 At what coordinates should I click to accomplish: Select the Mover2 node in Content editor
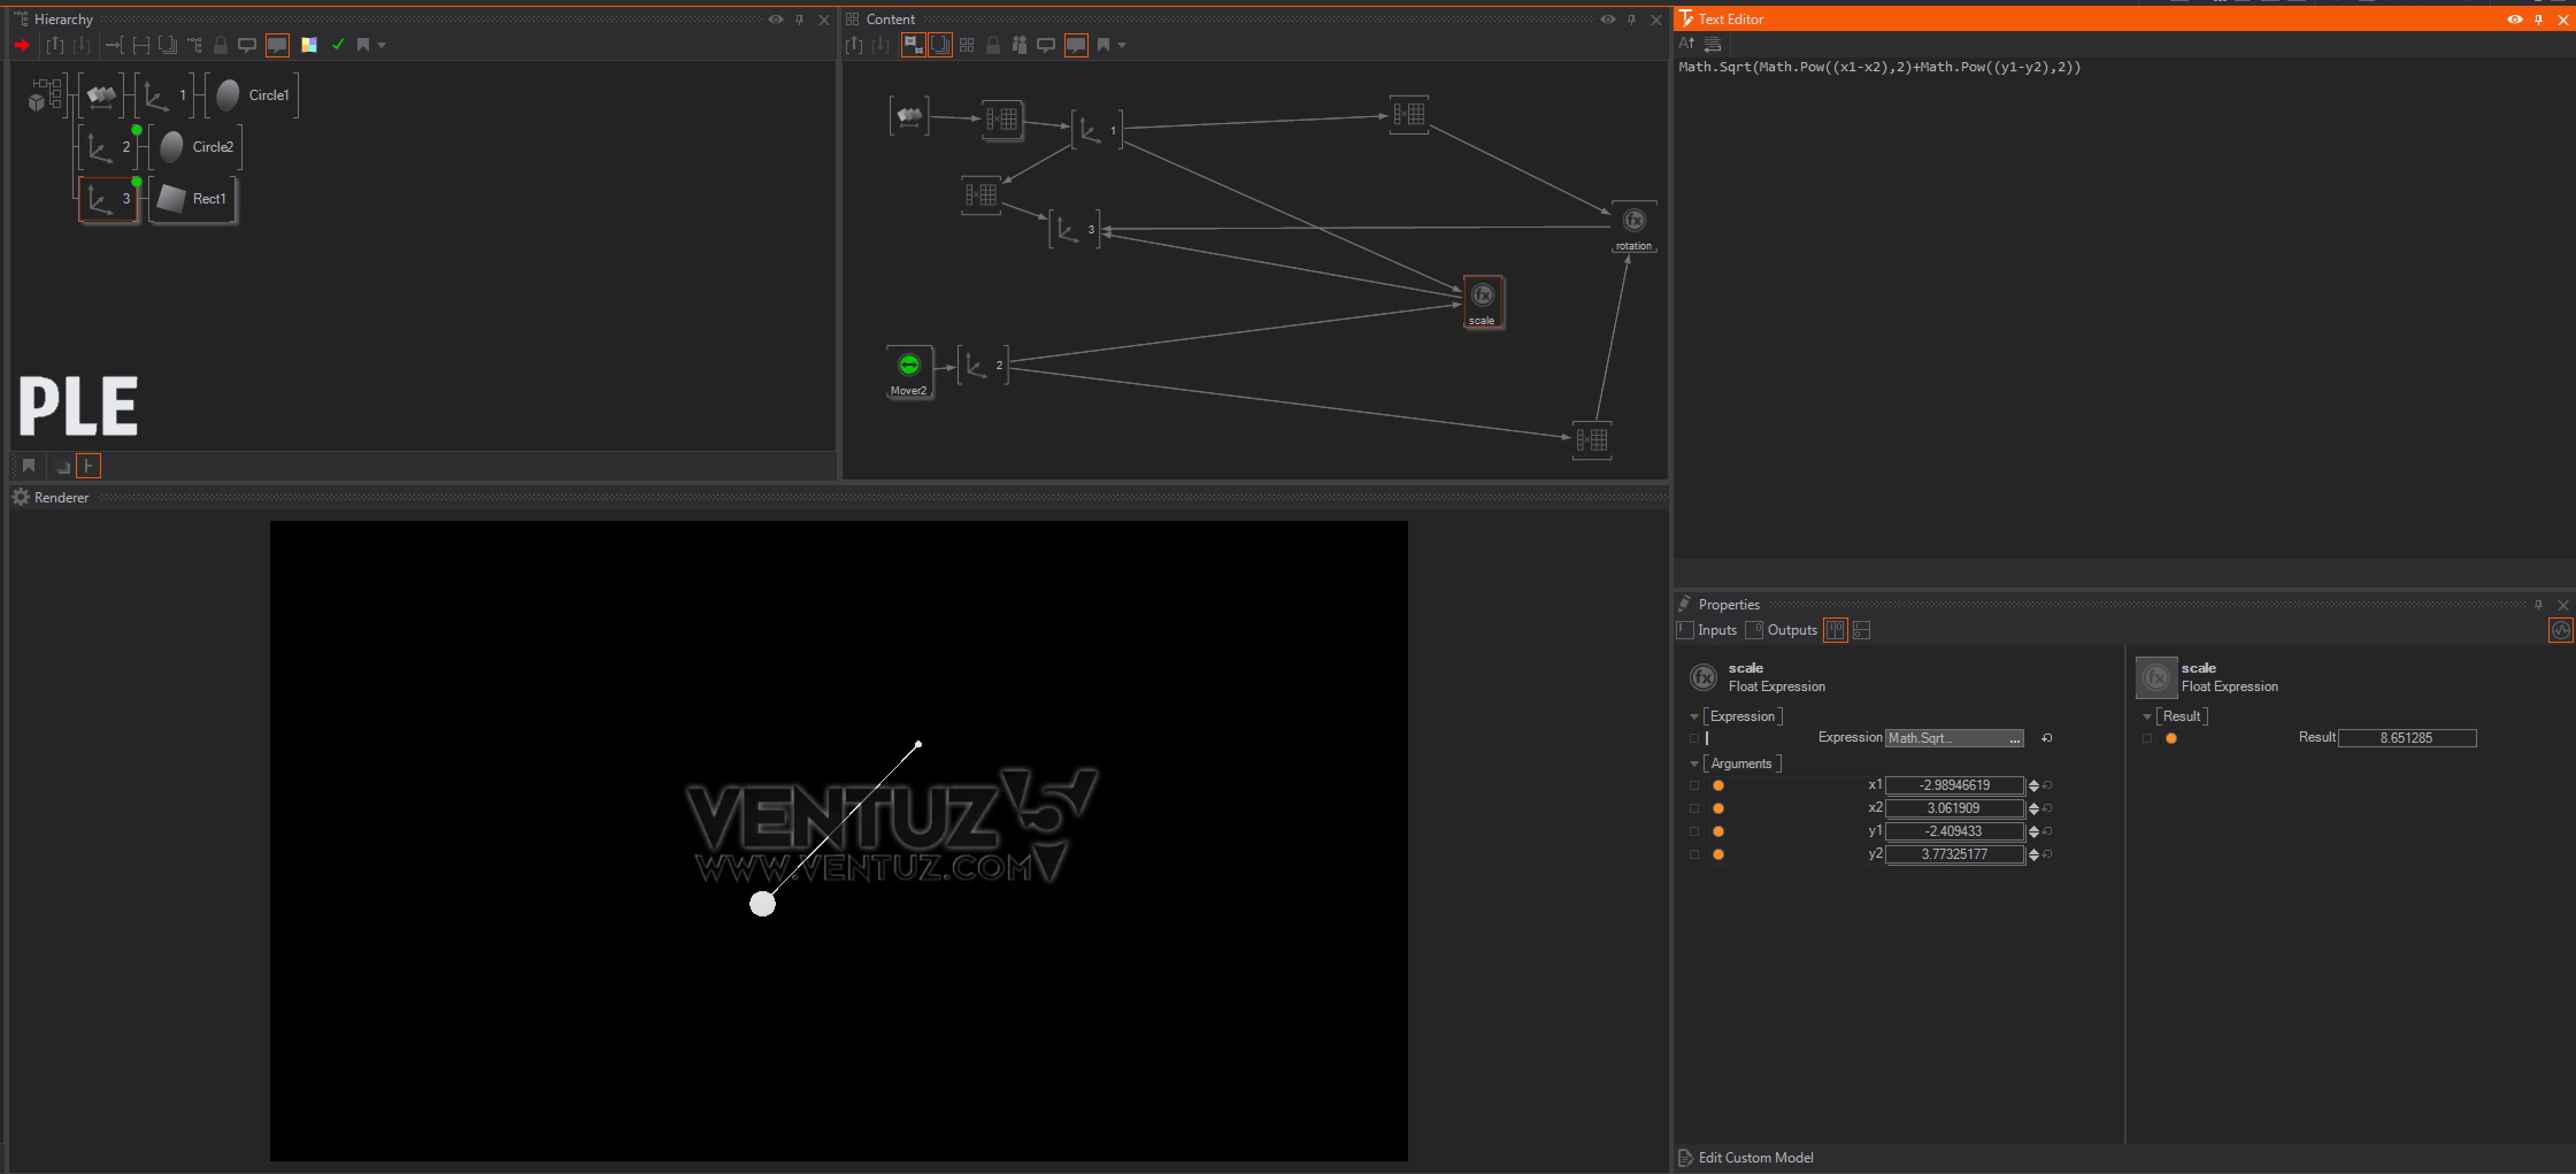tap(908, 365)
